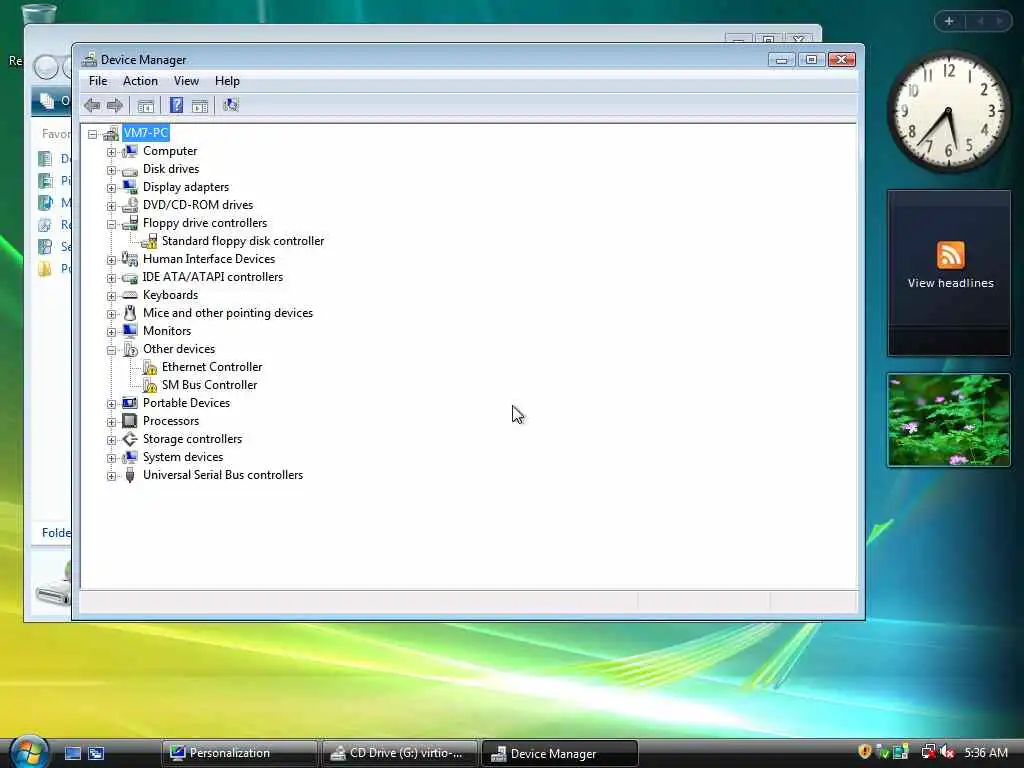The image size is (1024, 768).
Task: Select the Keyboards category icon
Action: pos(130,295)
